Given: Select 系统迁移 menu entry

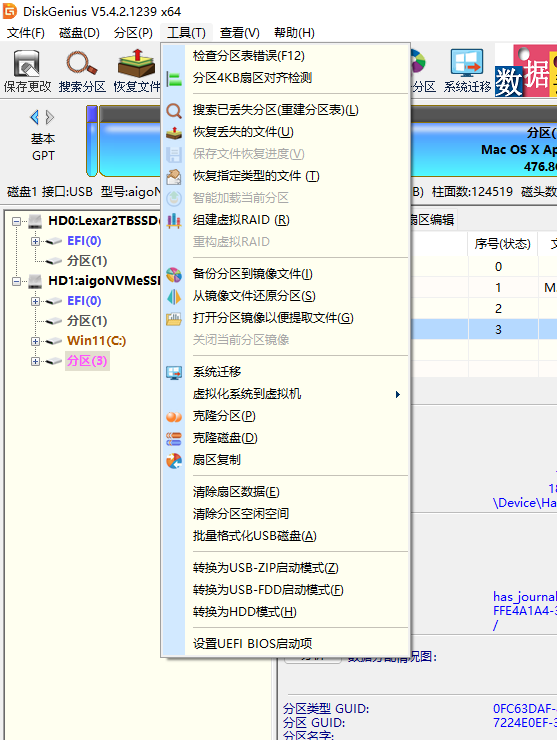Looking at the screenshot, I should tap(285, 372).
